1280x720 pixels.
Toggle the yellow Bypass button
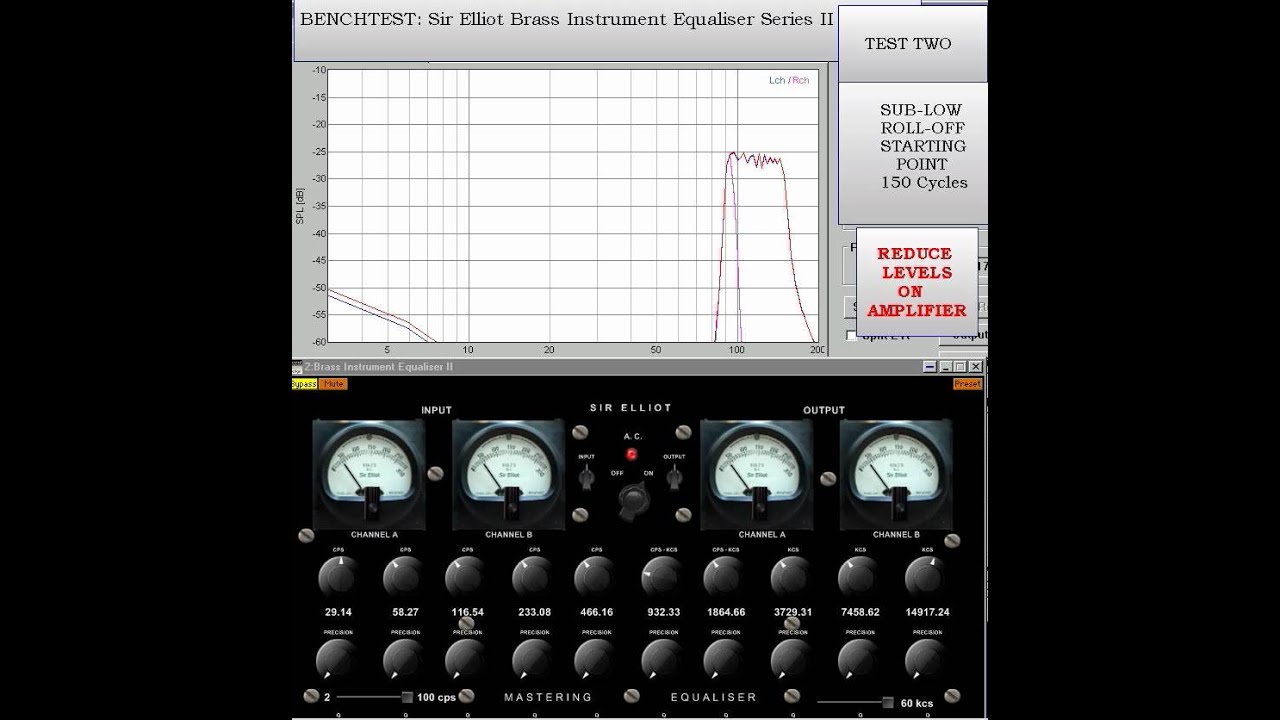coord(304,384)
